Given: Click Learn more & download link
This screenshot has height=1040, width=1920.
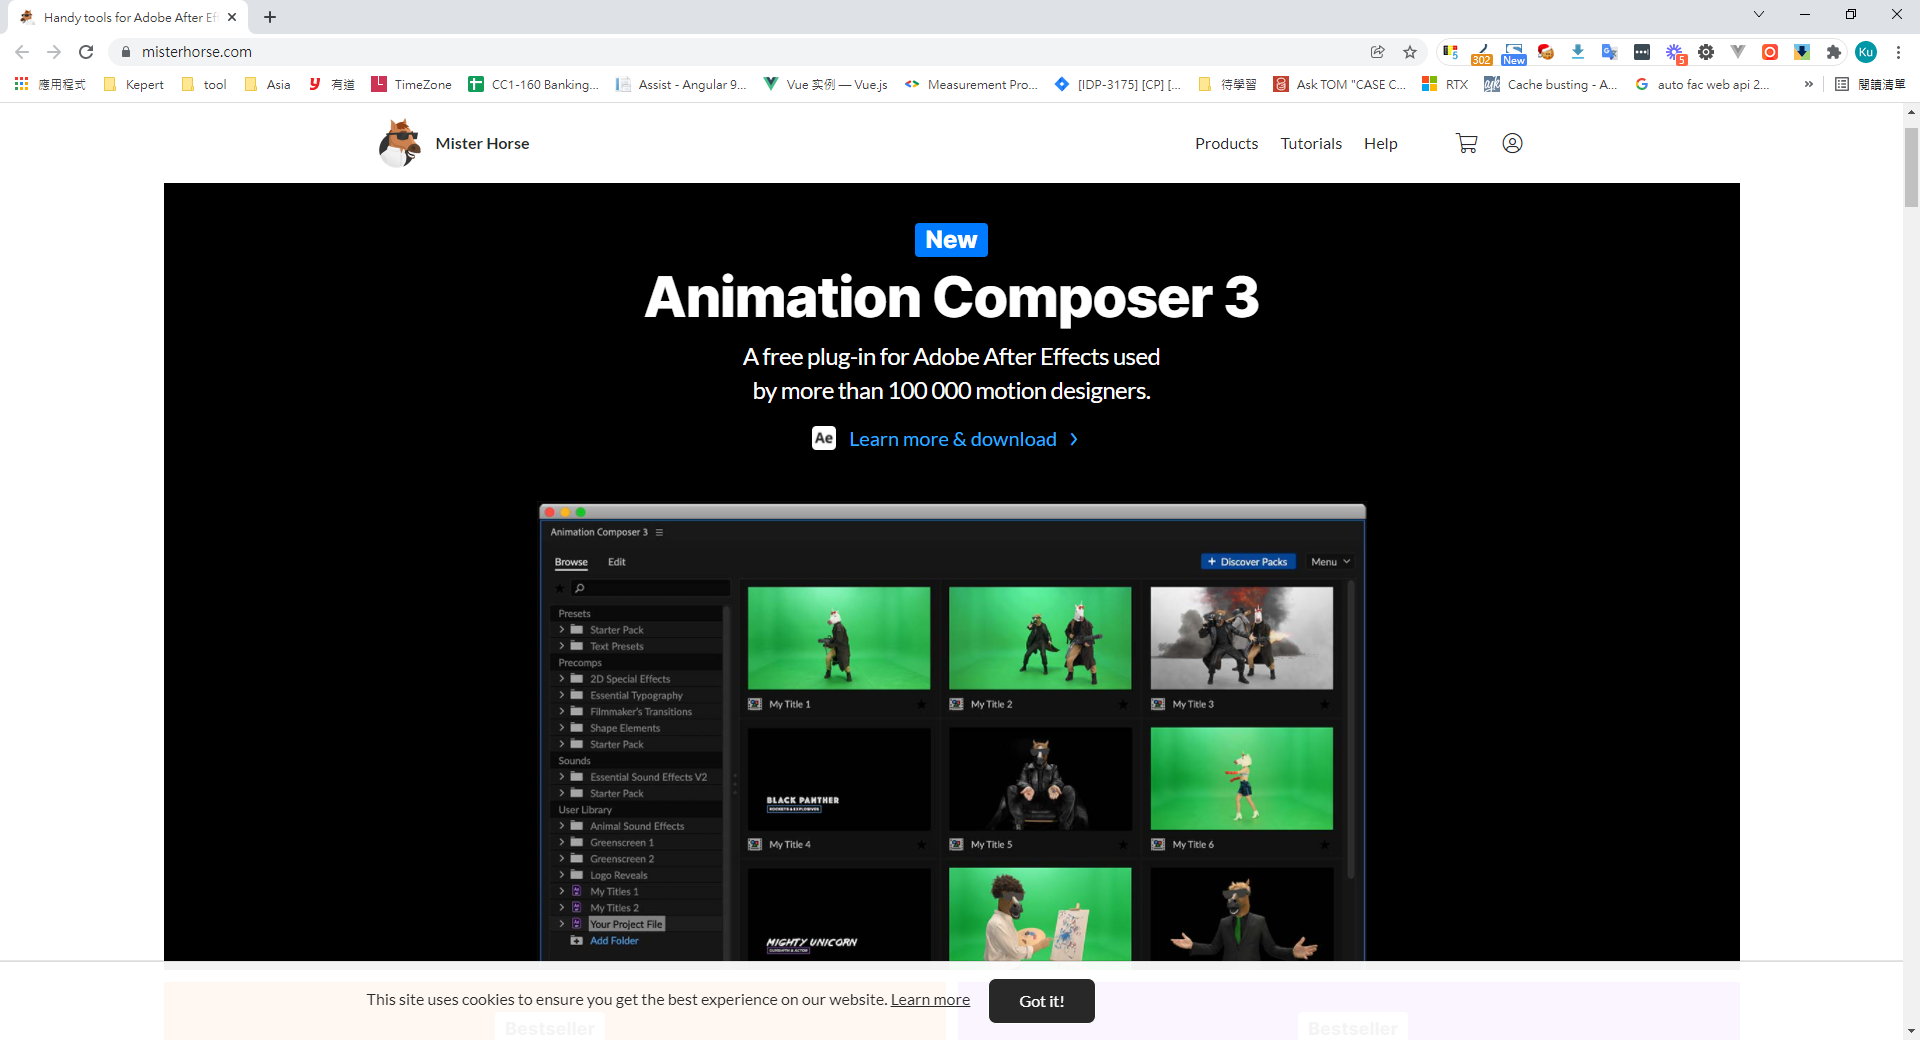Looking at the screenshot, I should click(952, 439).
